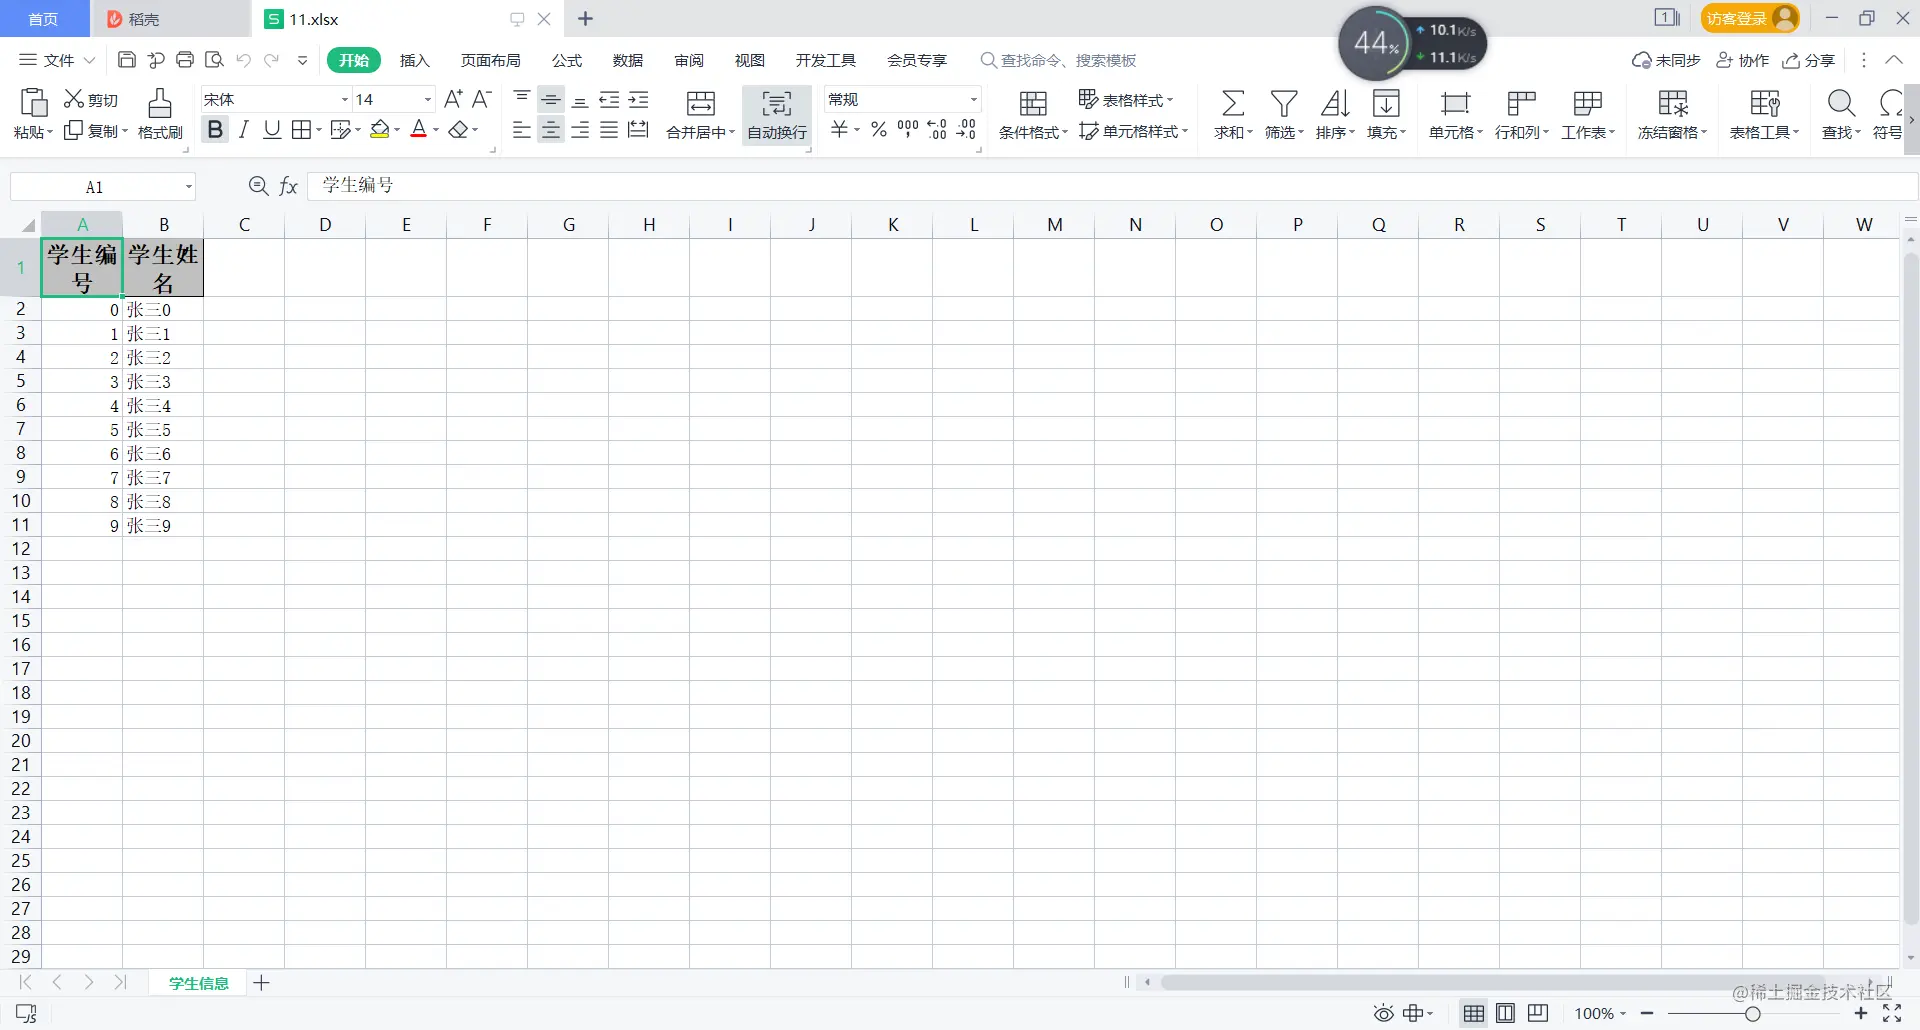Click the Share (分享) button
The width and height of the screenshot is (1920, 1030).
point(1809,60)
